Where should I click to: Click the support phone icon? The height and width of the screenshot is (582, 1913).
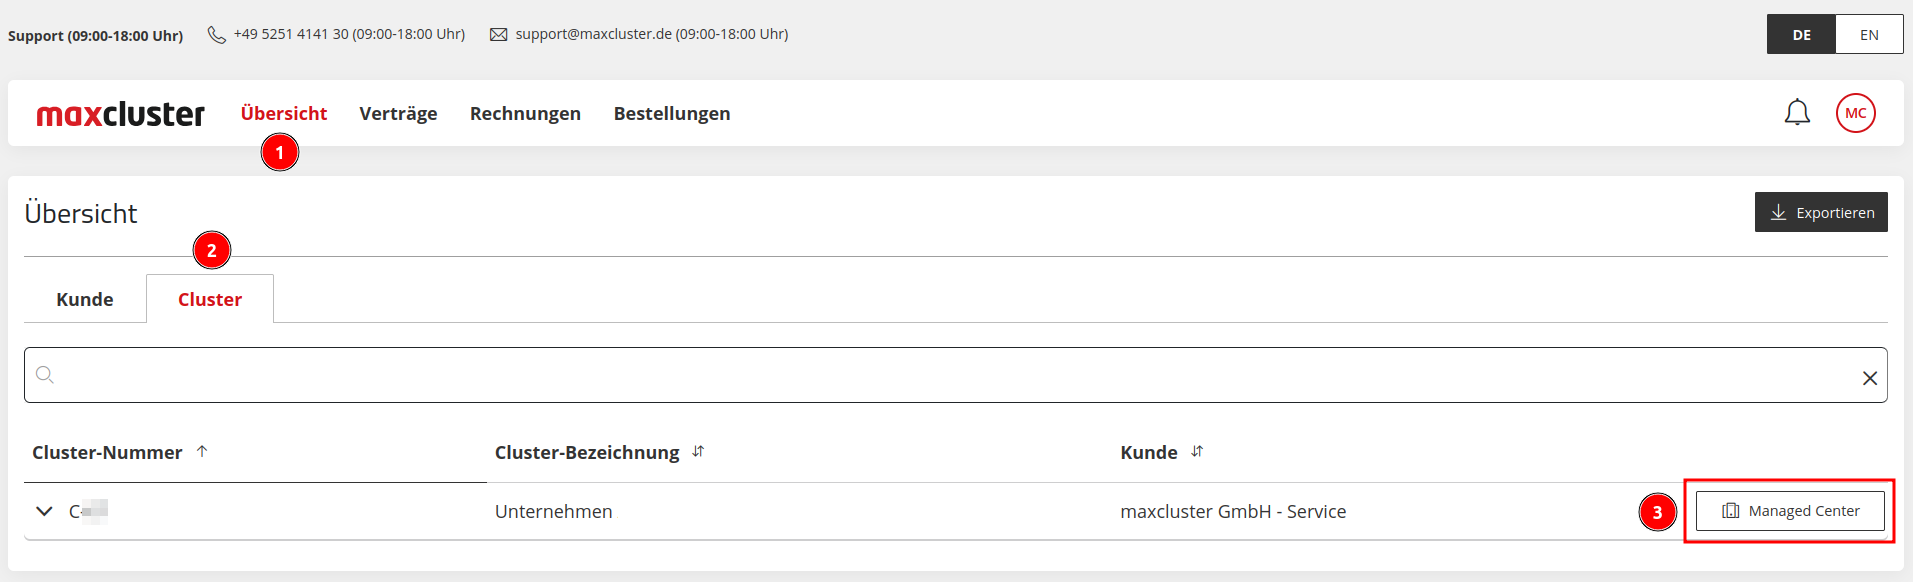pyautogui.click(x=216, y=34)
